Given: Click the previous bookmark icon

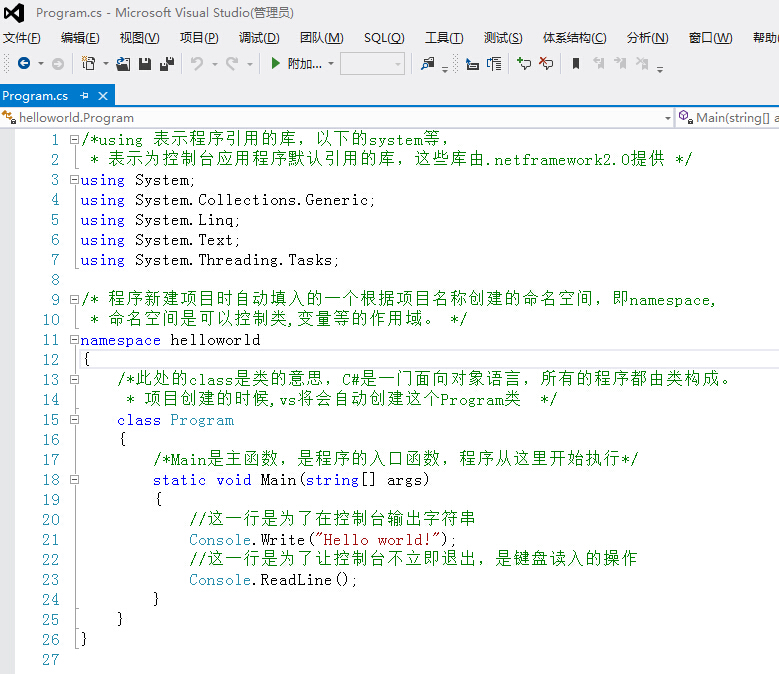Looking at the screenshot, I should pyautogui.click(x=599, y=64).
